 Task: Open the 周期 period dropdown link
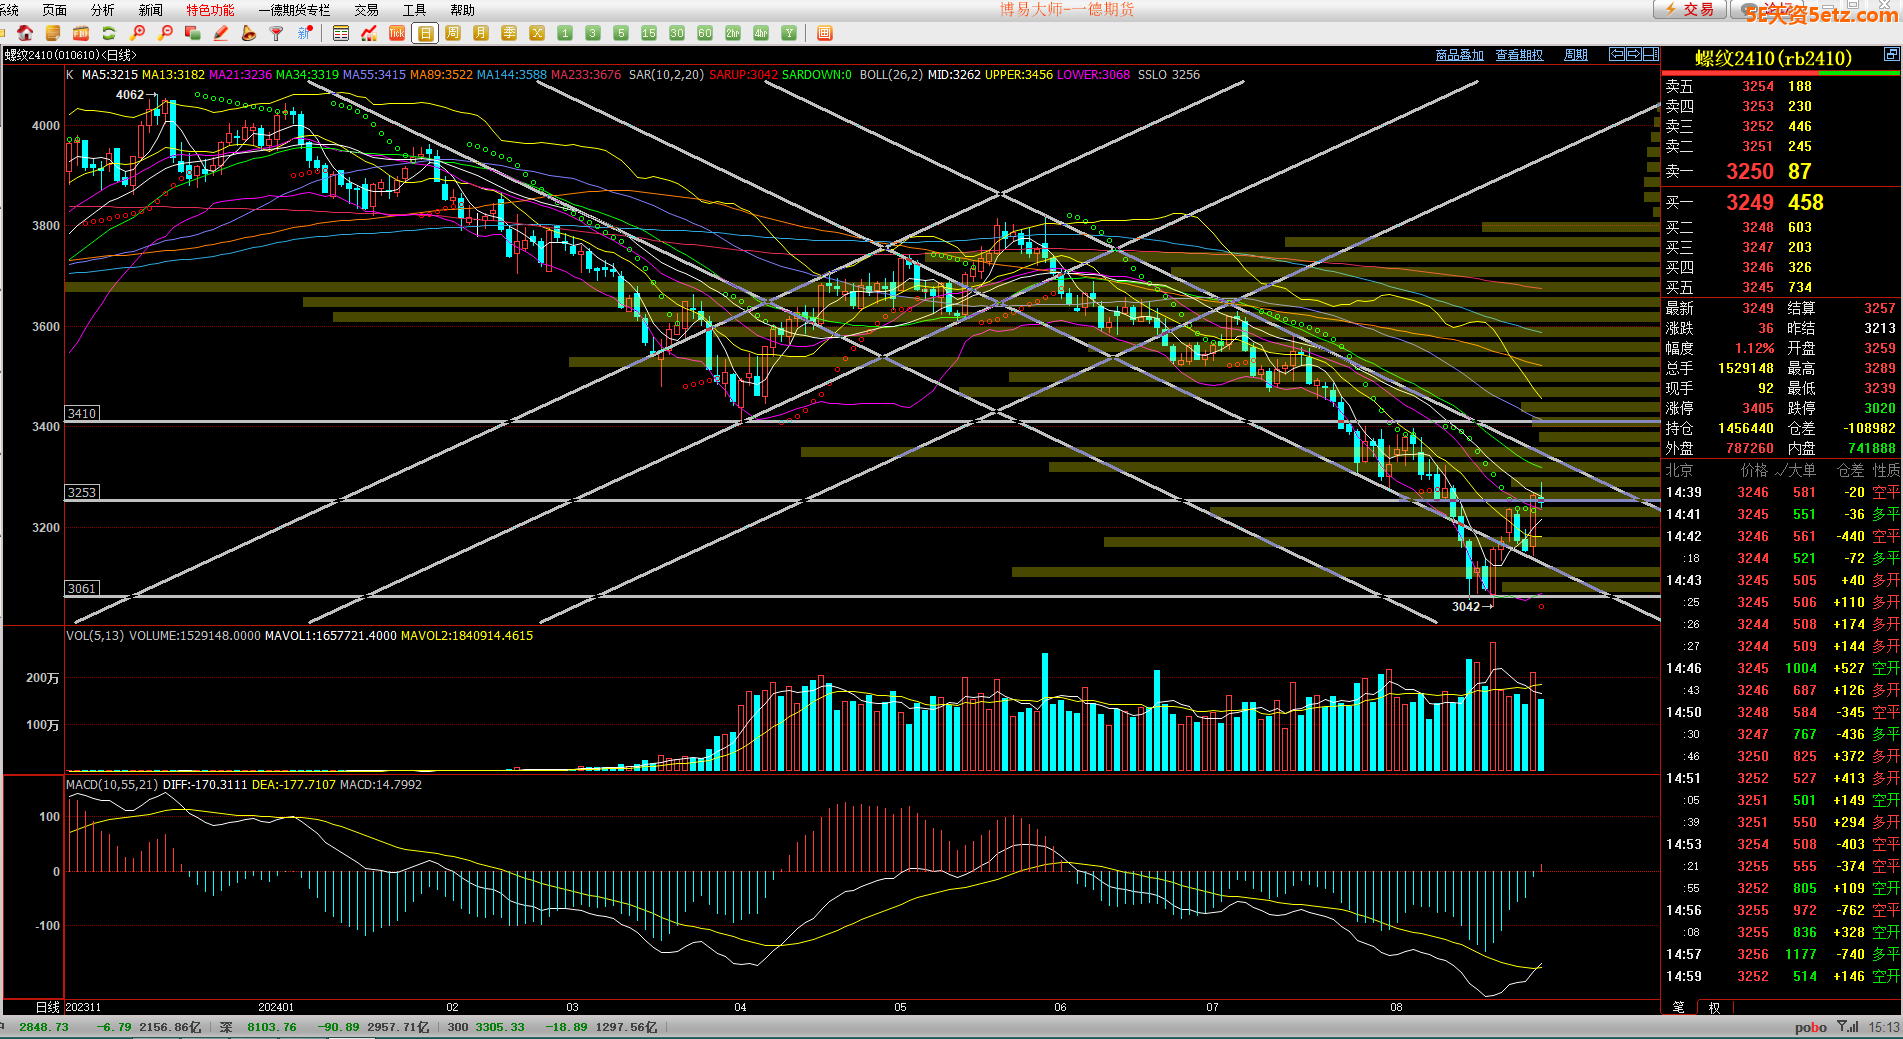[x=1576, y=55]
